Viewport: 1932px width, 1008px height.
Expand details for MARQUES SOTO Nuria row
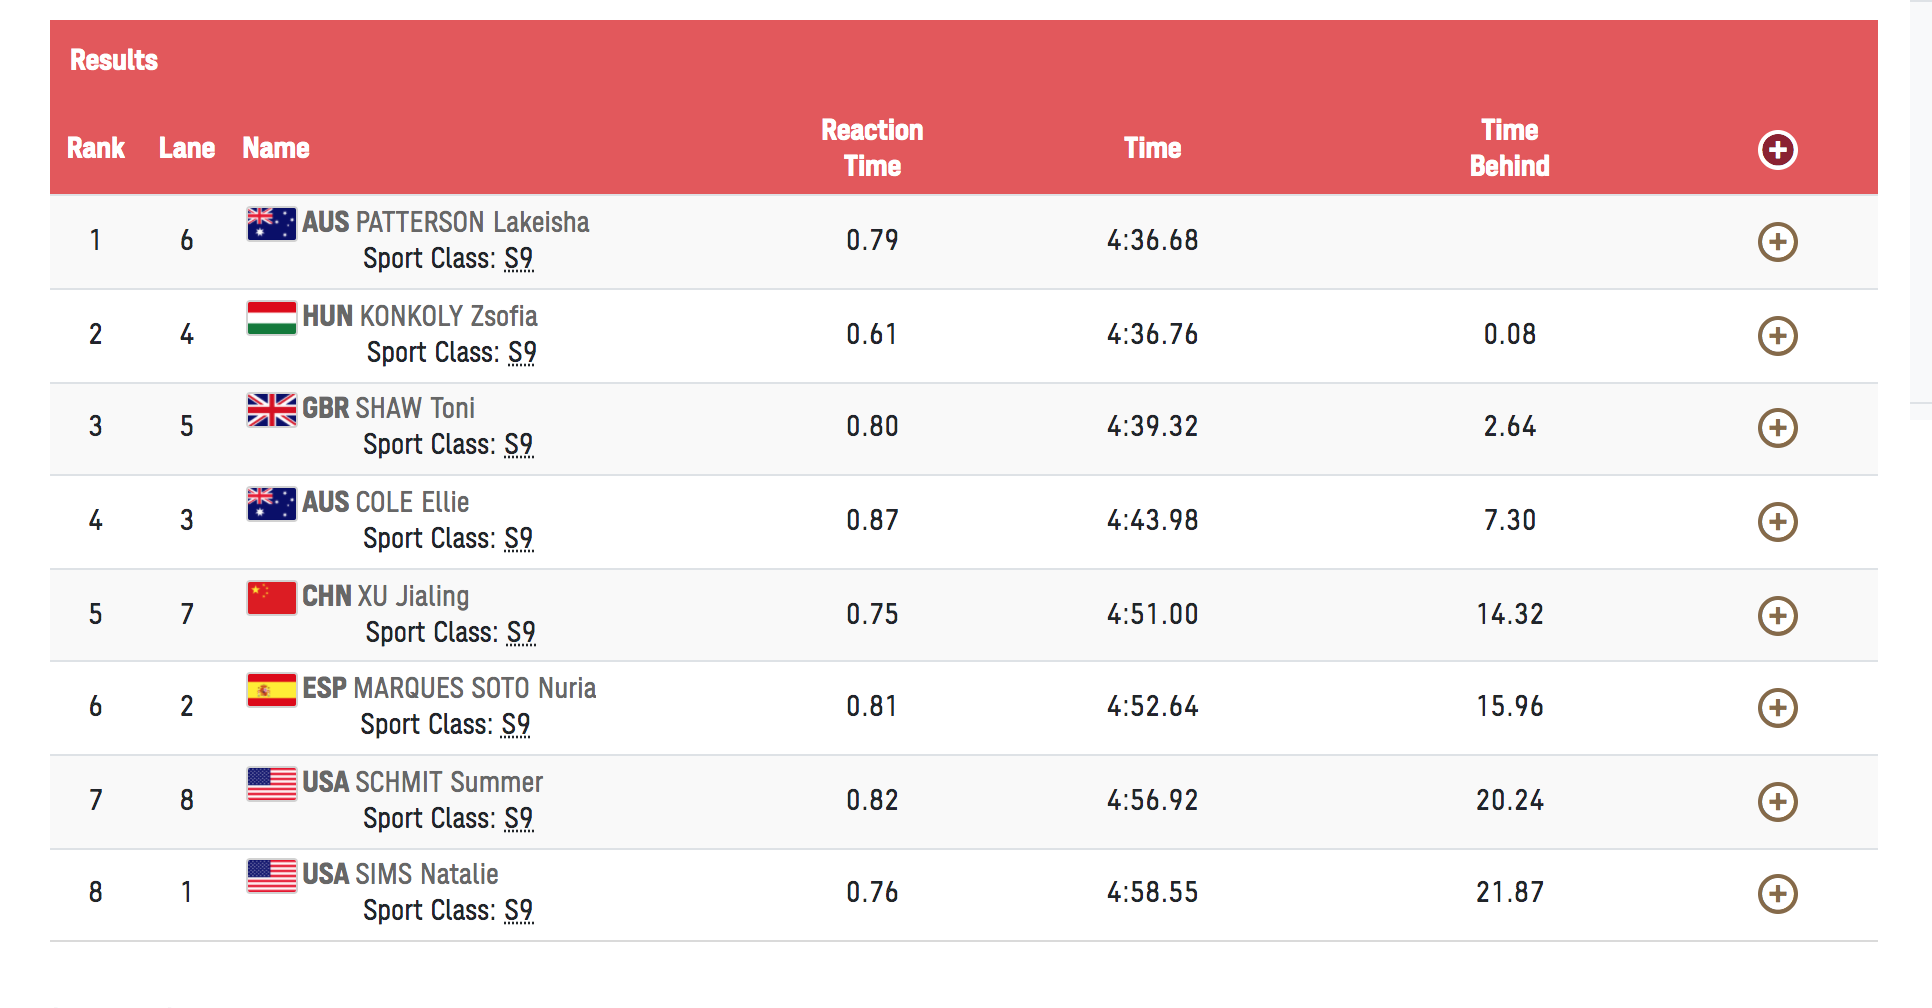(1777, 708)
